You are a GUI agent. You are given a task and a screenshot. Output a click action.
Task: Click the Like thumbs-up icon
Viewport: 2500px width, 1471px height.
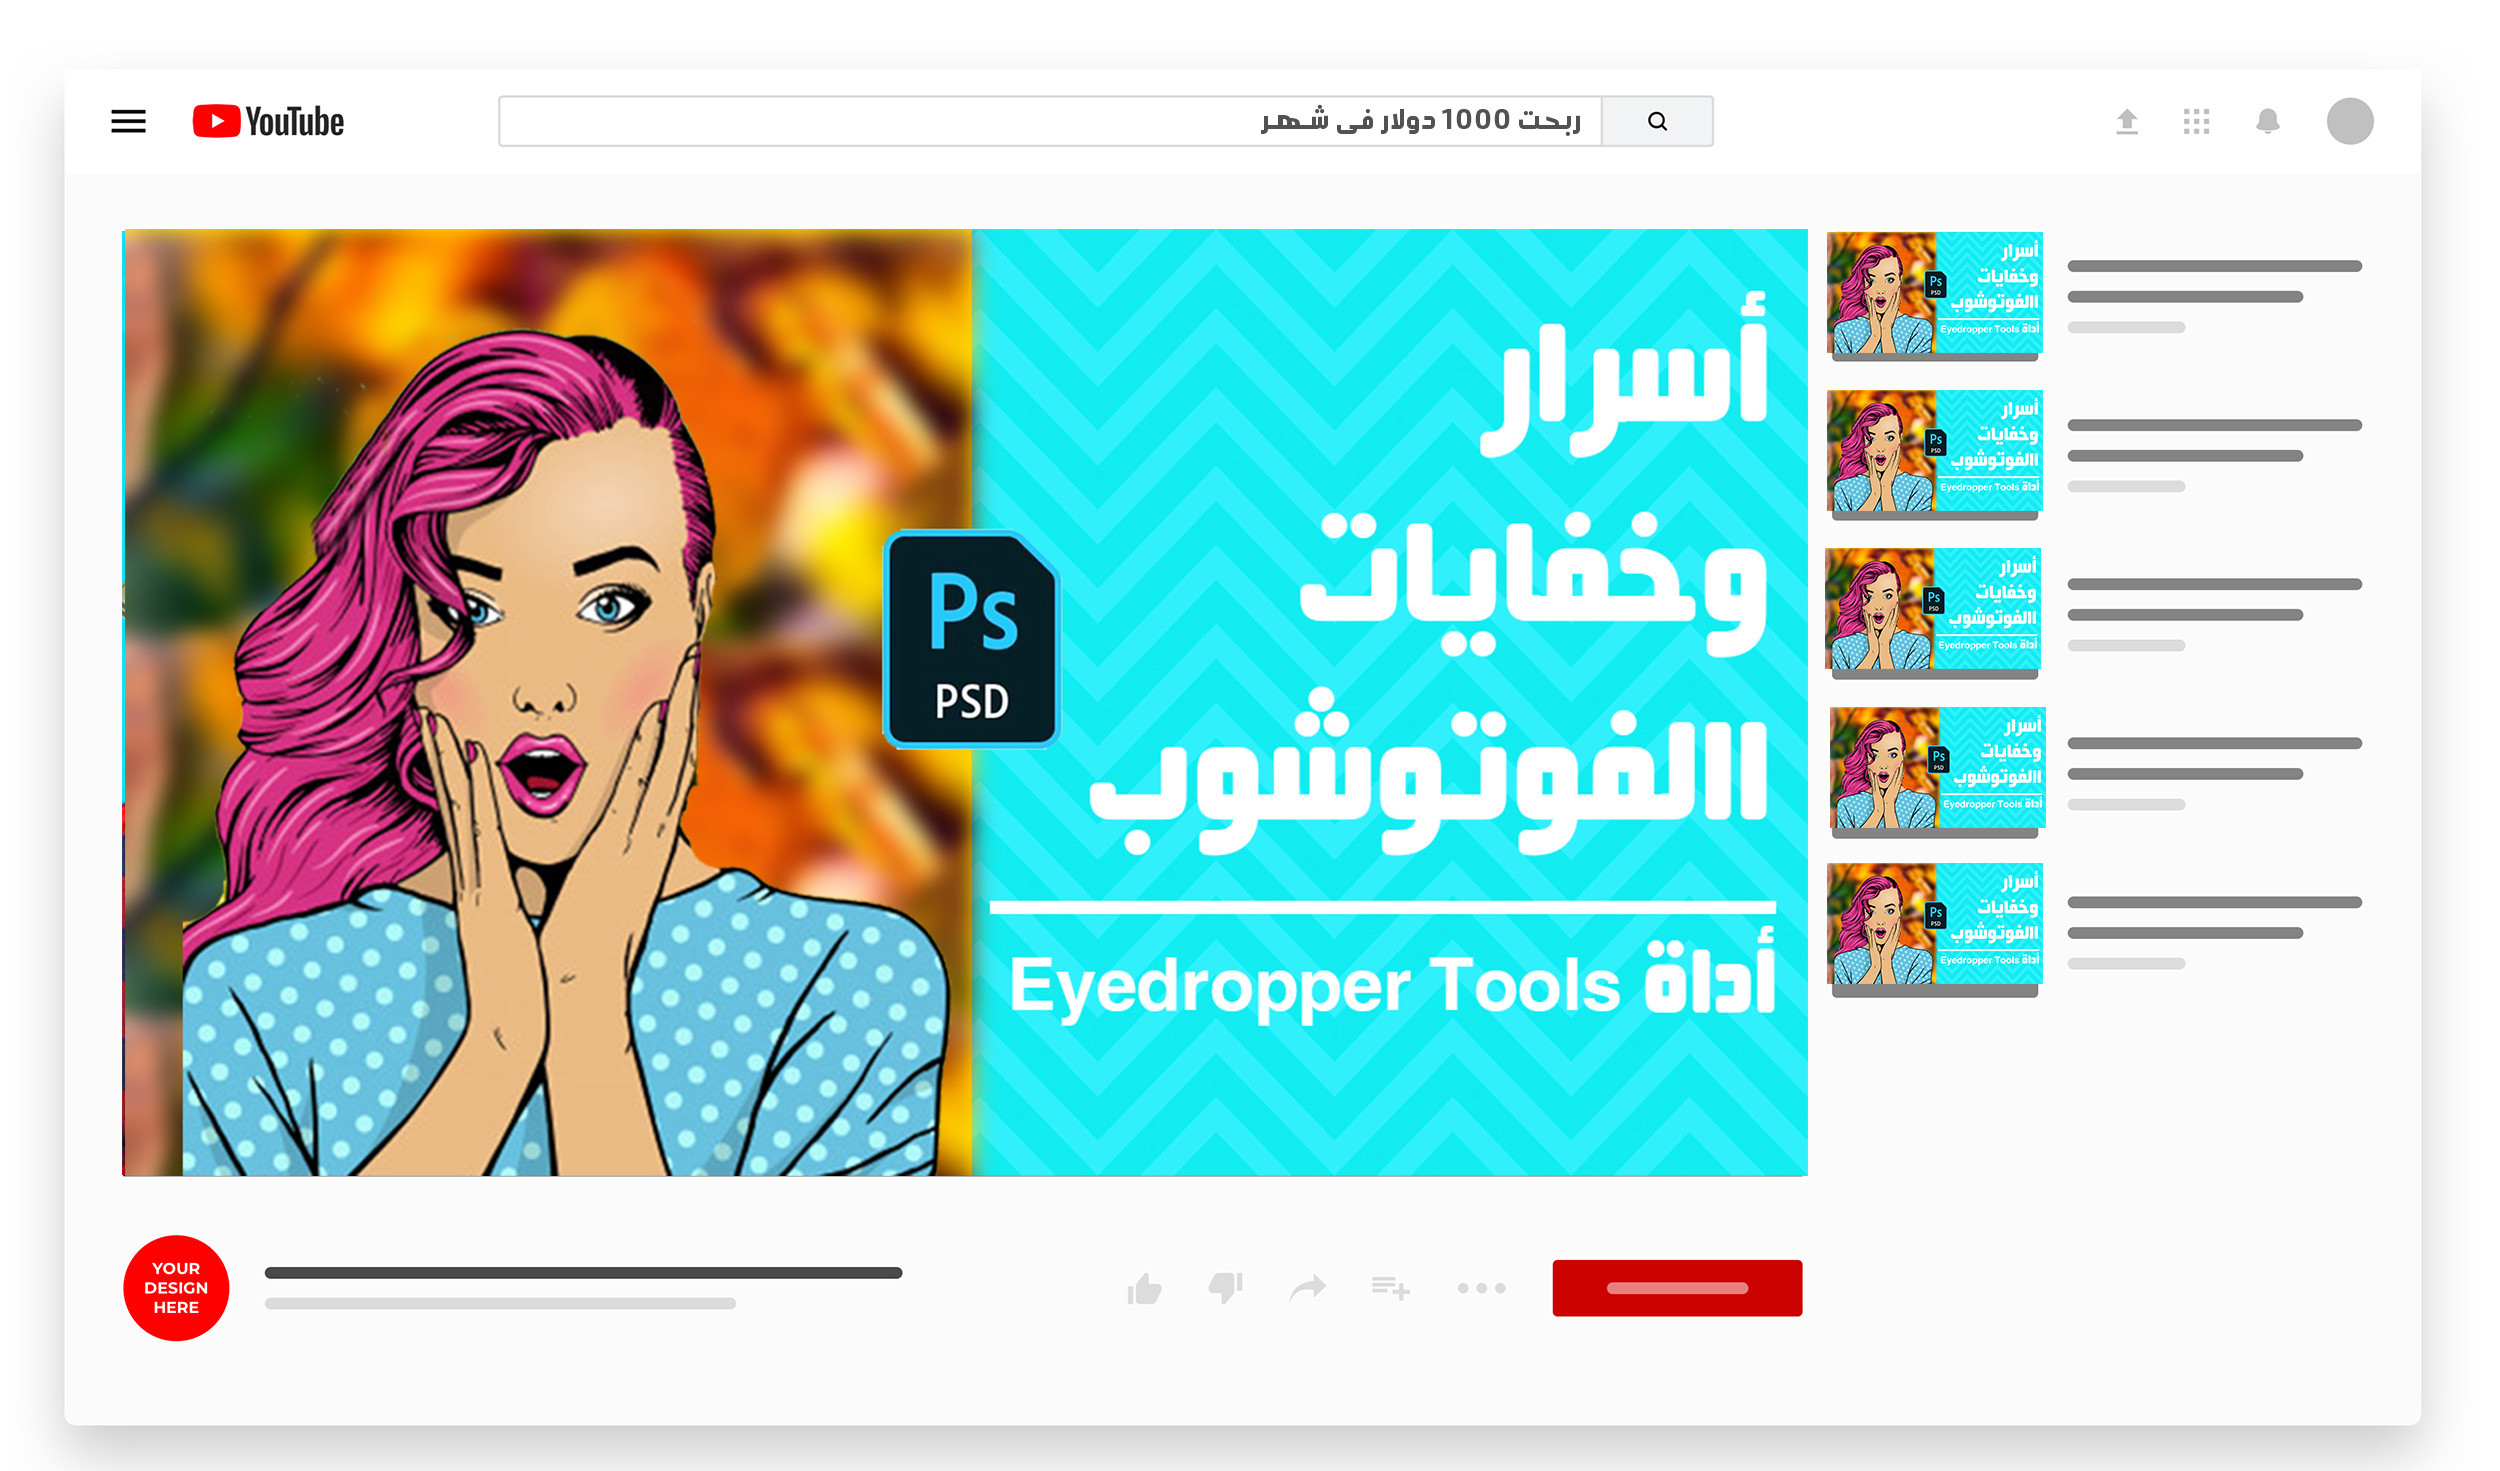[1145, 1288]
